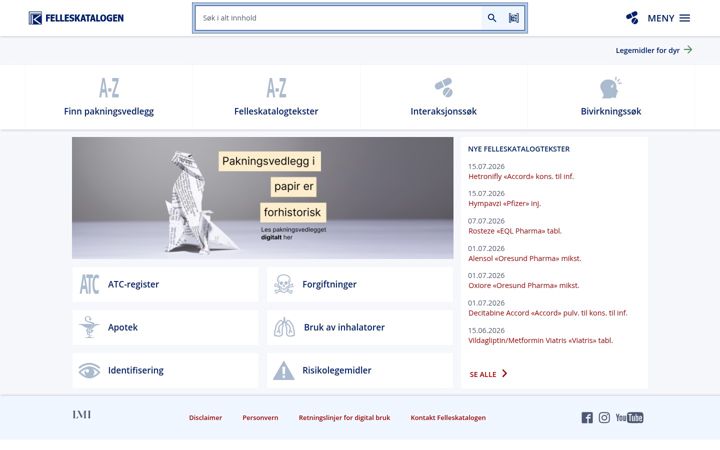
Task: Open the Facebook icon
Action: click(587, 417)
